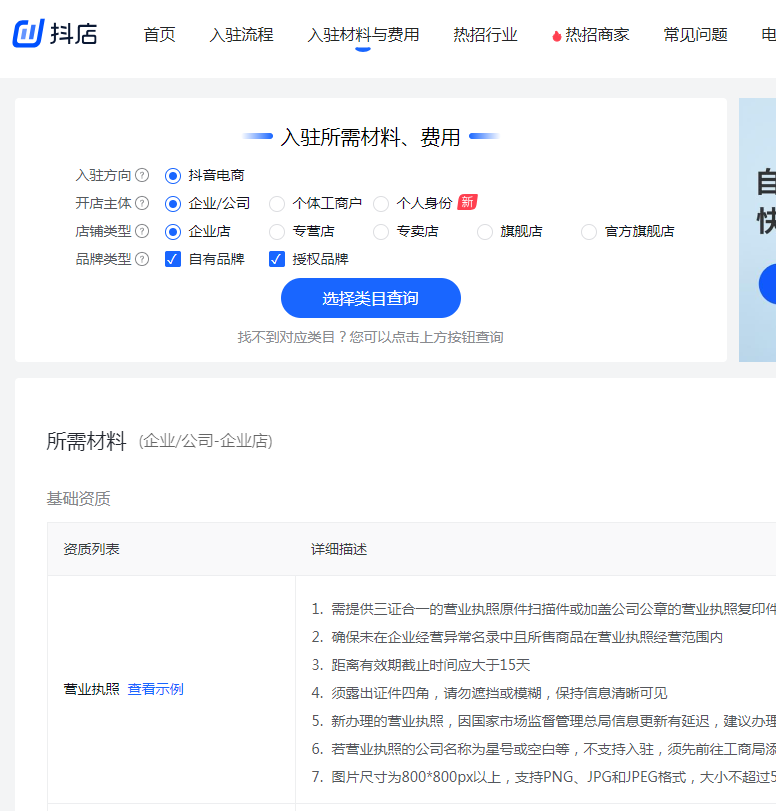Select the 旗舰店 store type
The height and width of the screenshot is (811, 776).
point(485,232)
